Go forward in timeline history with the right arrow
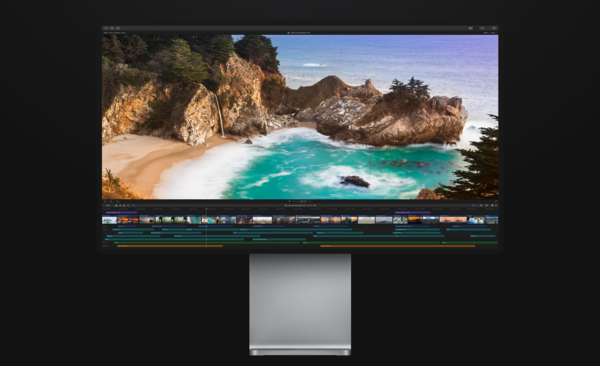600x366 pixels. [x=315, y=206]
